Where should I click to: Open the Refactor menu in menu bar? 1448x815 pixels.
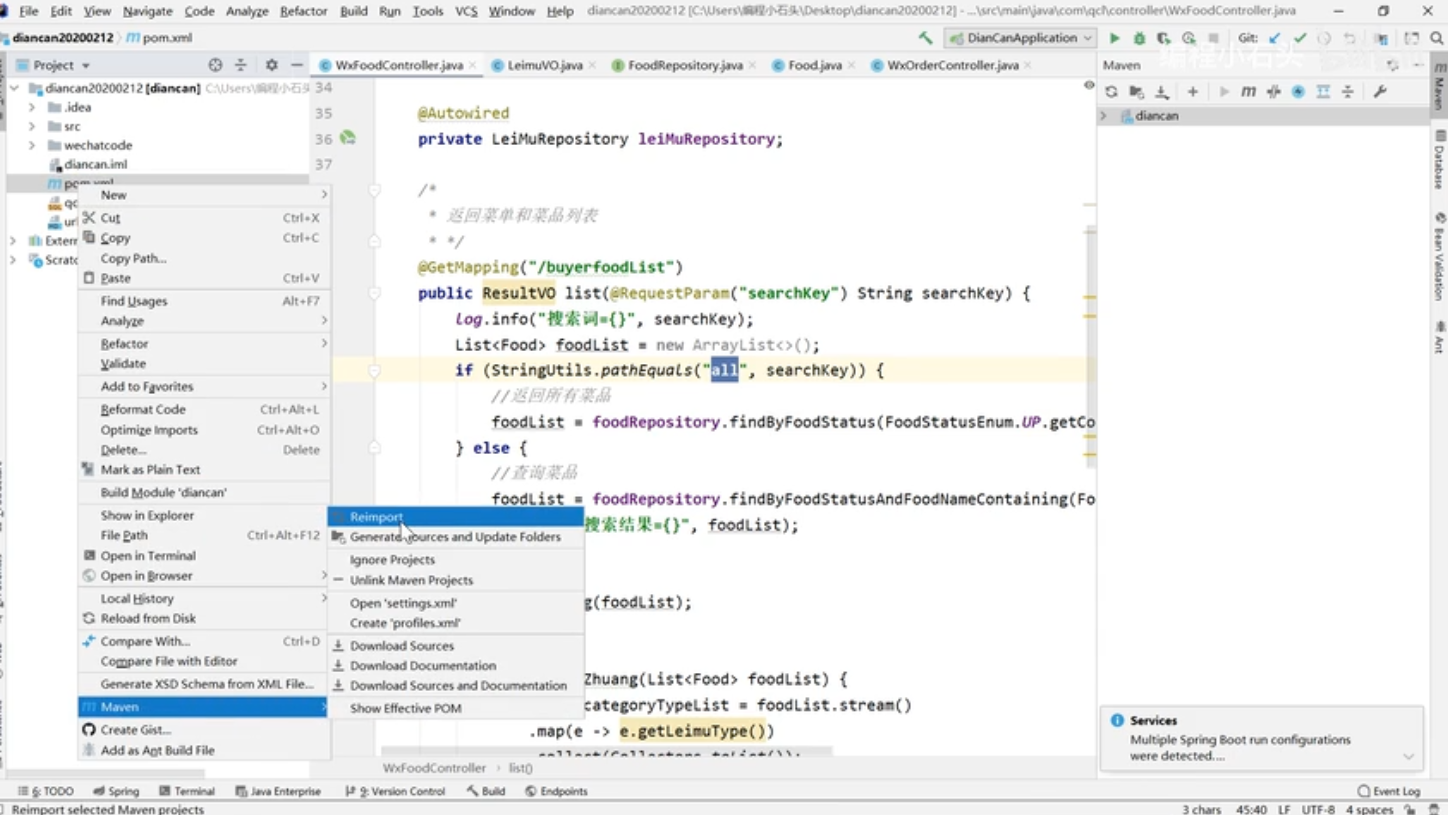pos(303,11)
